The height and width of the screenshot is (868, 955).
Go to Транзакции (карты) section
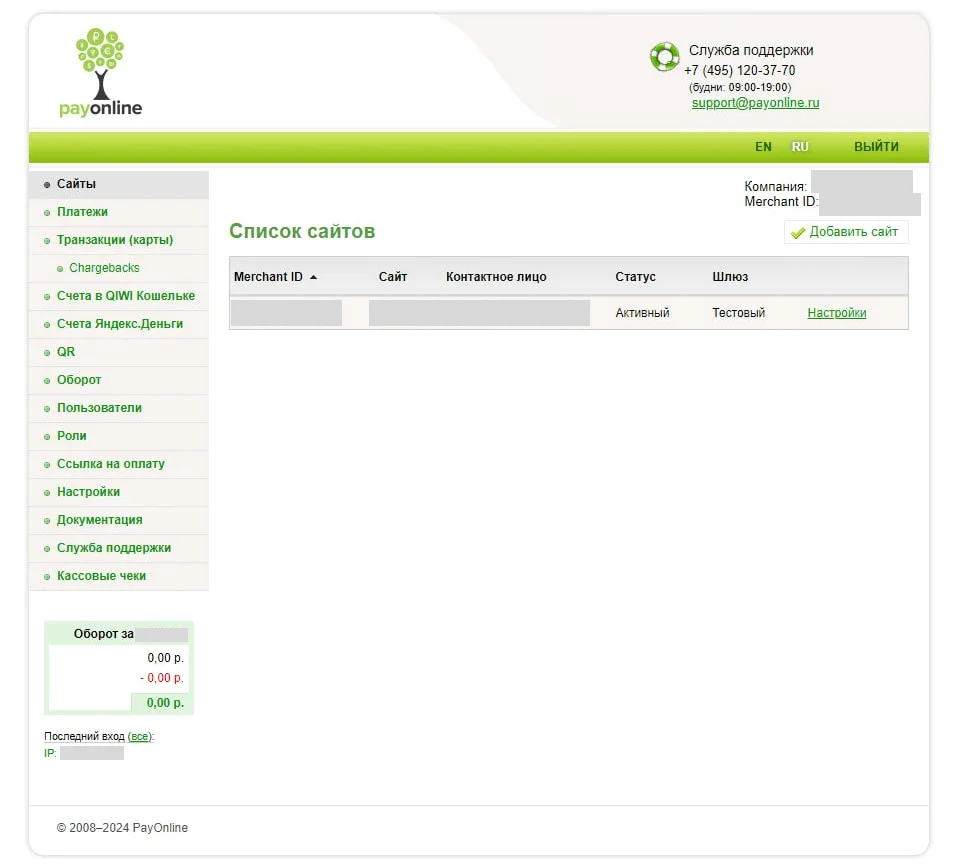[x=115, y=240]
